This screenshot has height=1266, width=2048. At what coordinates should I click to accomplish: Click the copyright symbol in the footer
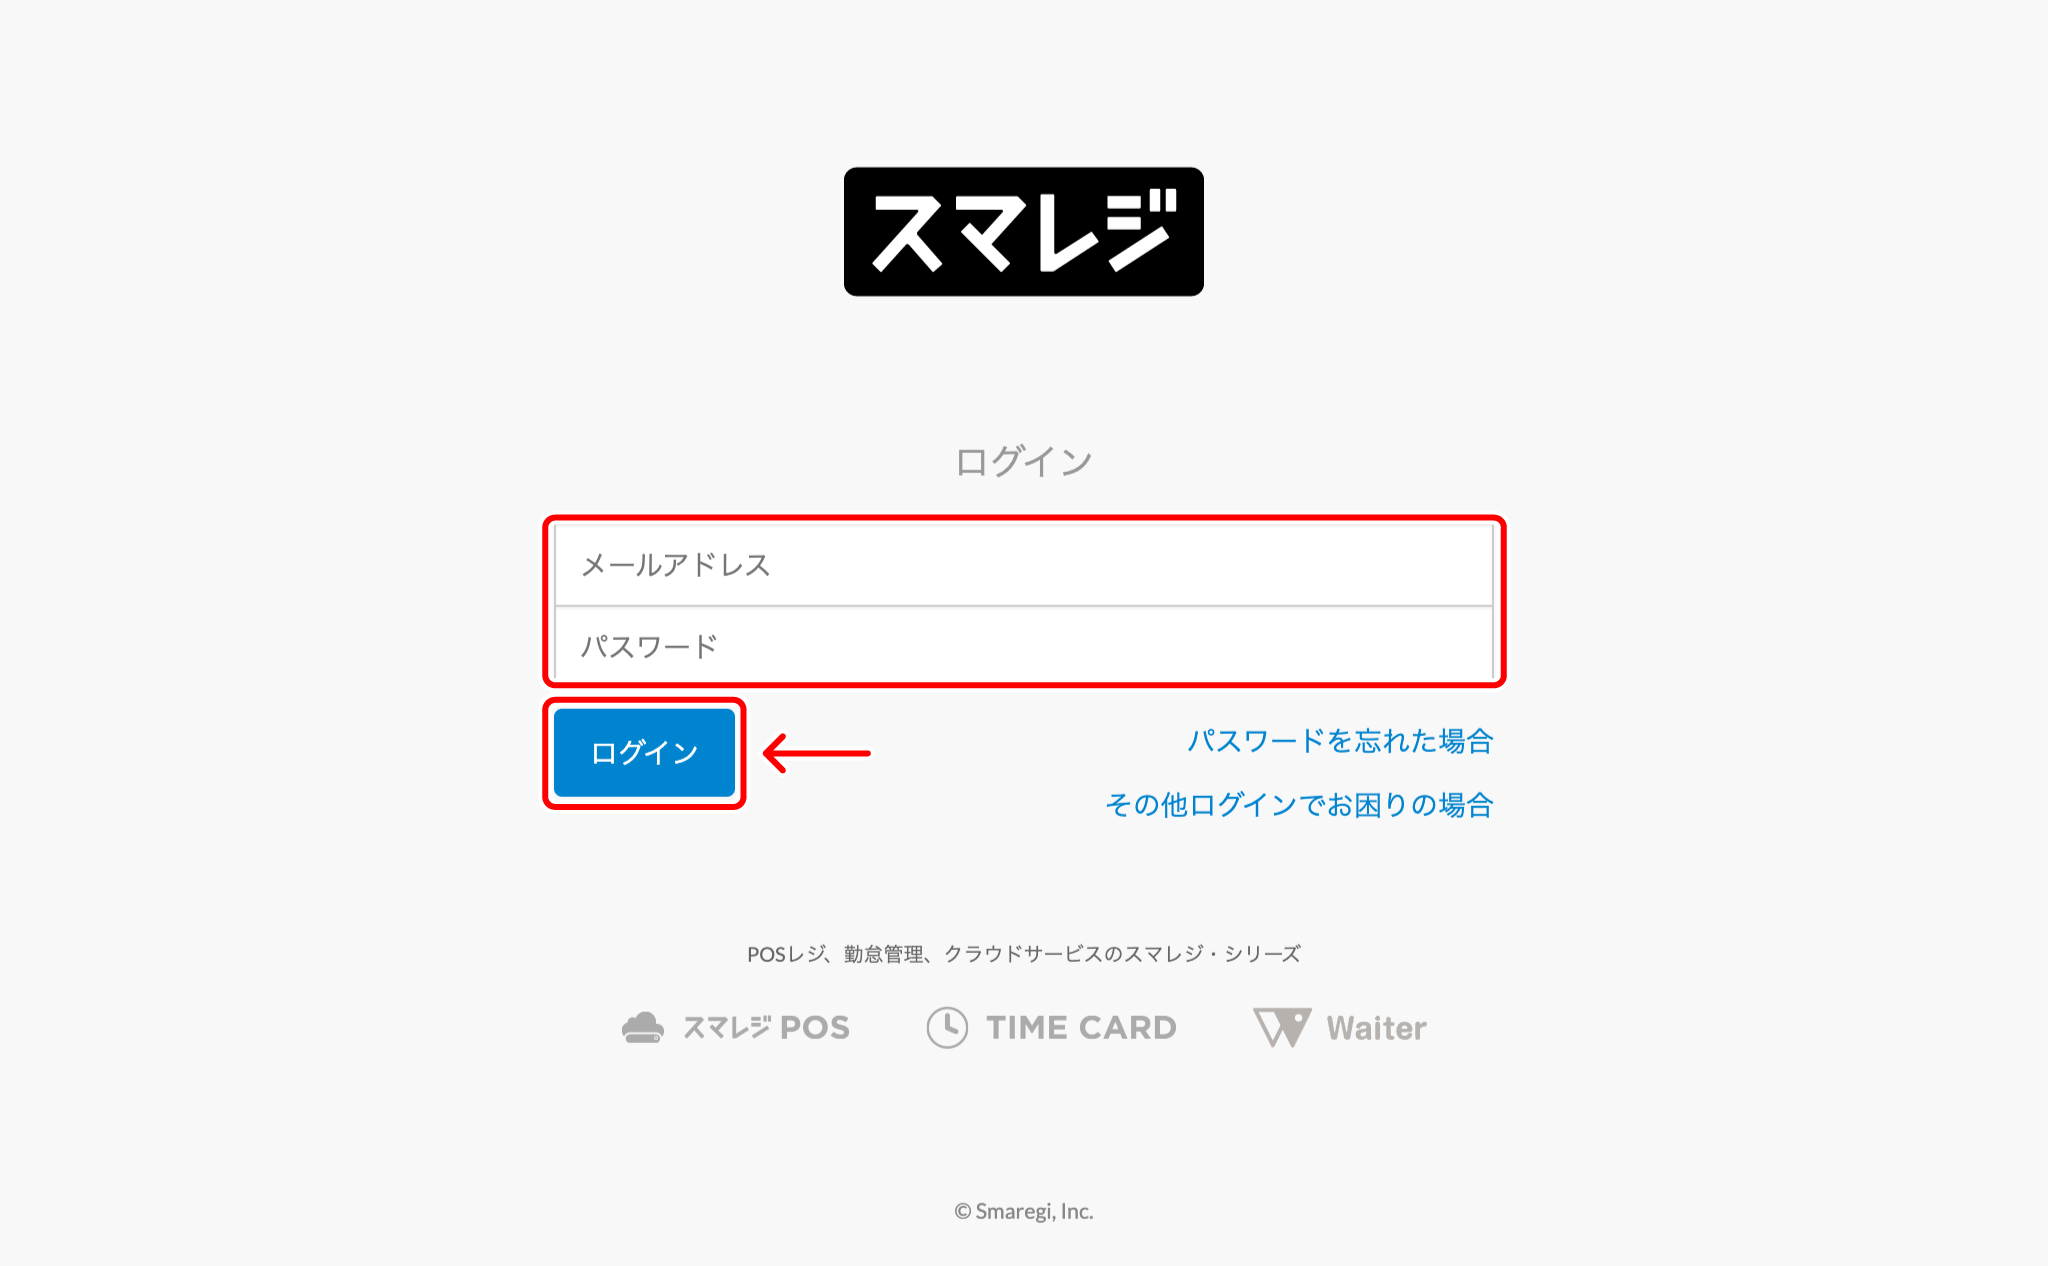962,1212
